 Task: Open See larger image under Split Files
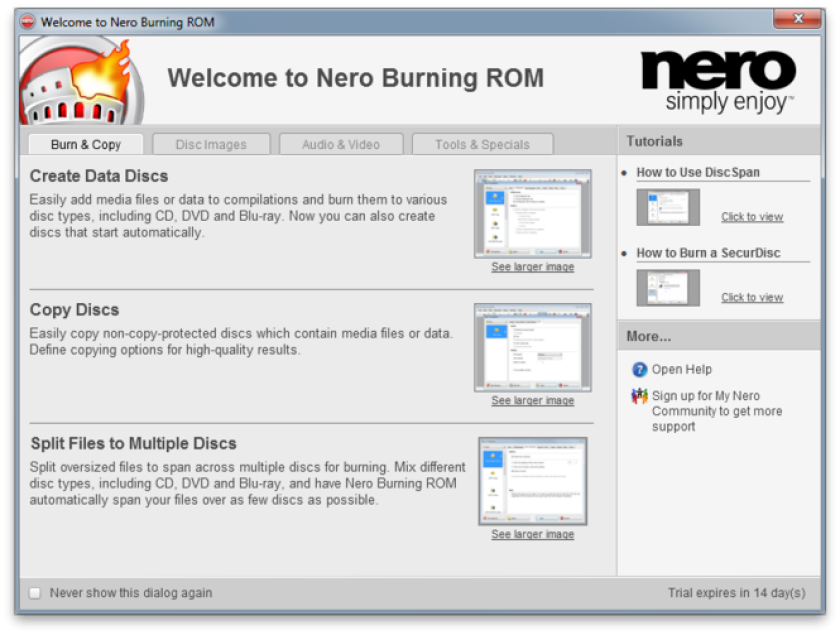532,534
